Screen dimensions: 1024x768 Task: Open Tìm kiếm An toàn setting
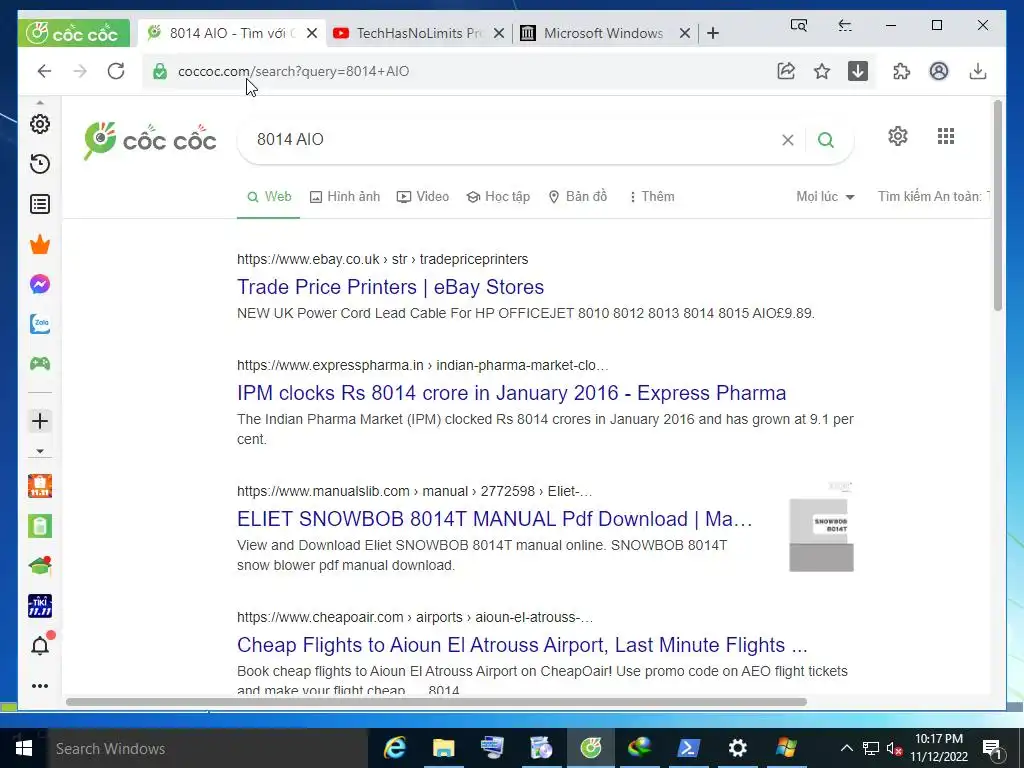(934, 197)
